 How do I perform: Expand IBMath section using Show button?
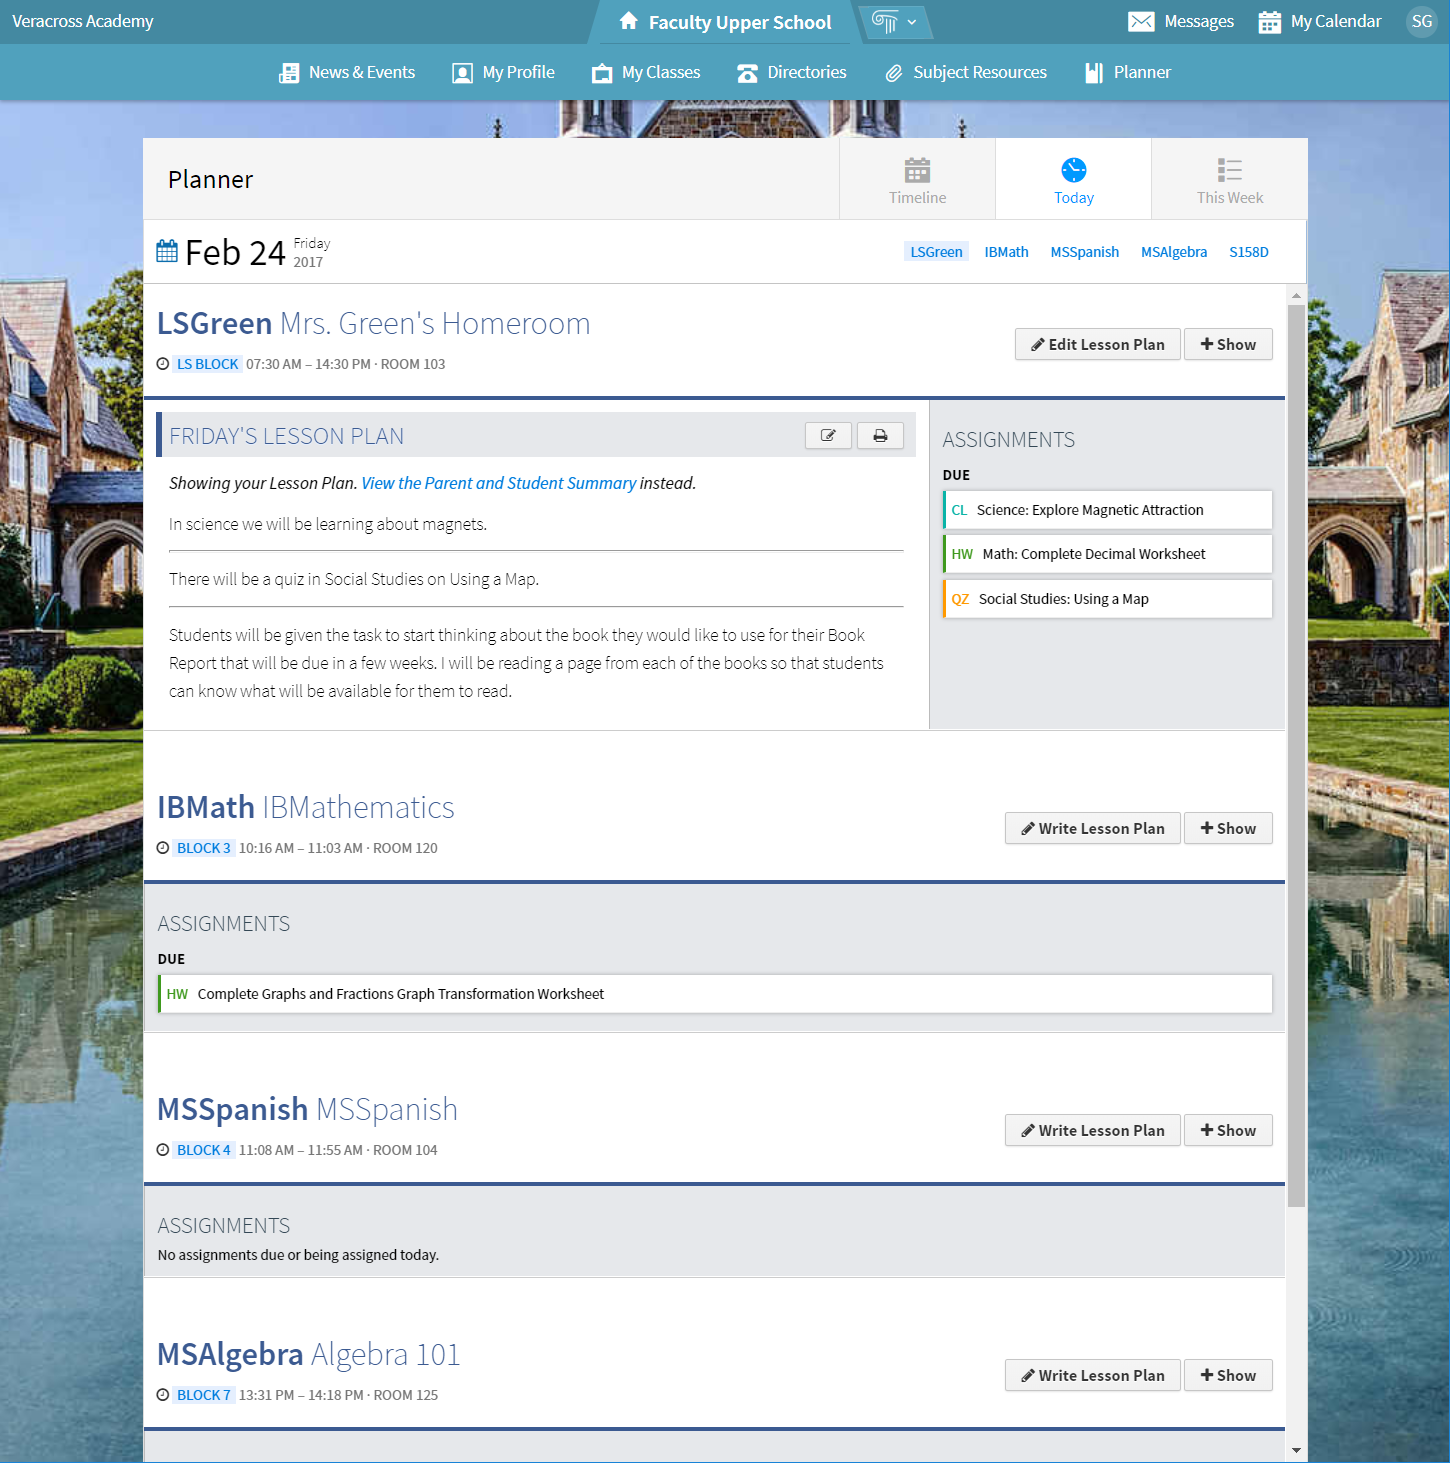1228,828
